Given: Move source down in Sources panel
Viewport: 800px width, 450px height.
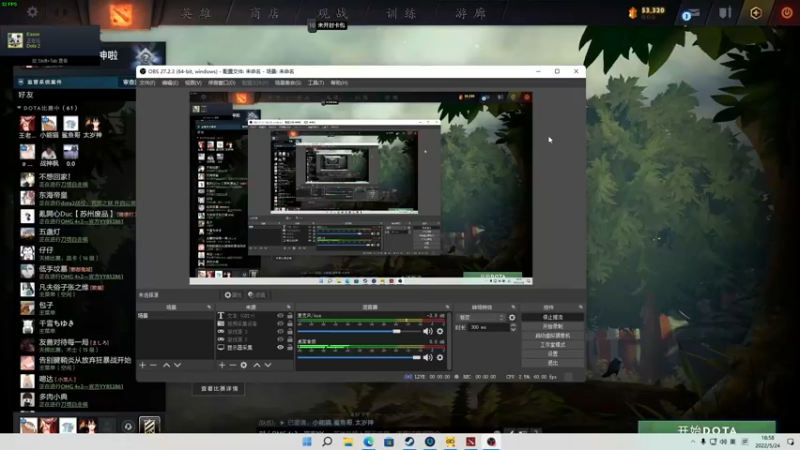Looking at the screenshot, I should [268, 365].
